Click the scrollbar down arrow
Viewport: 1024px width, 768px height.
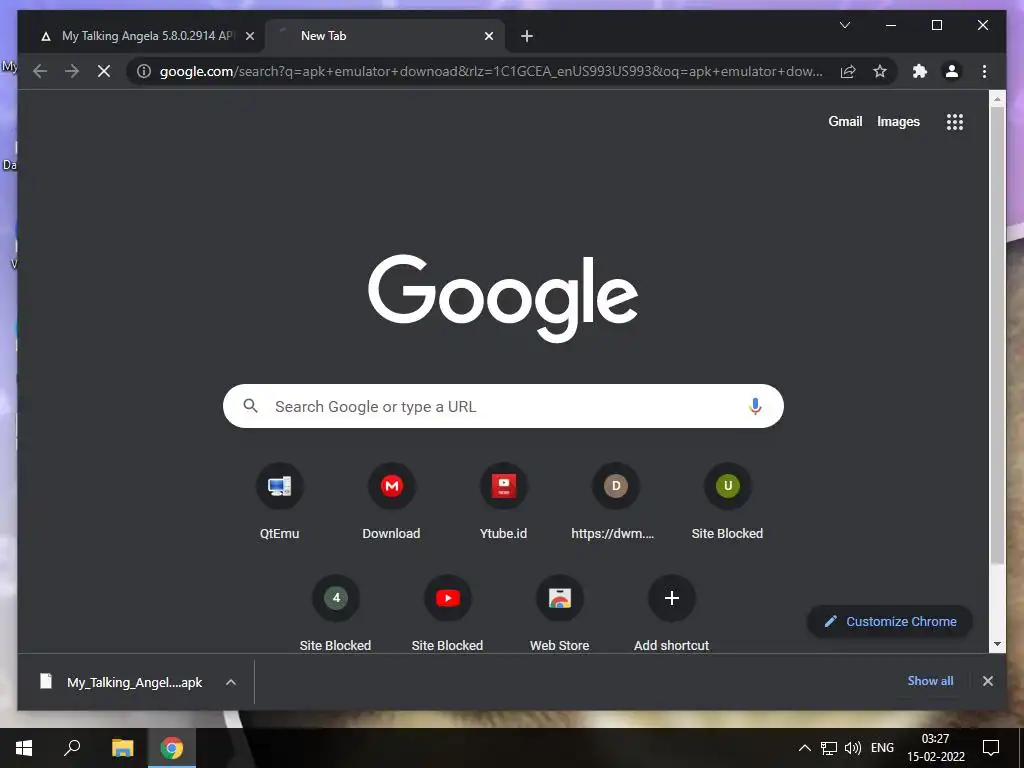997,644
